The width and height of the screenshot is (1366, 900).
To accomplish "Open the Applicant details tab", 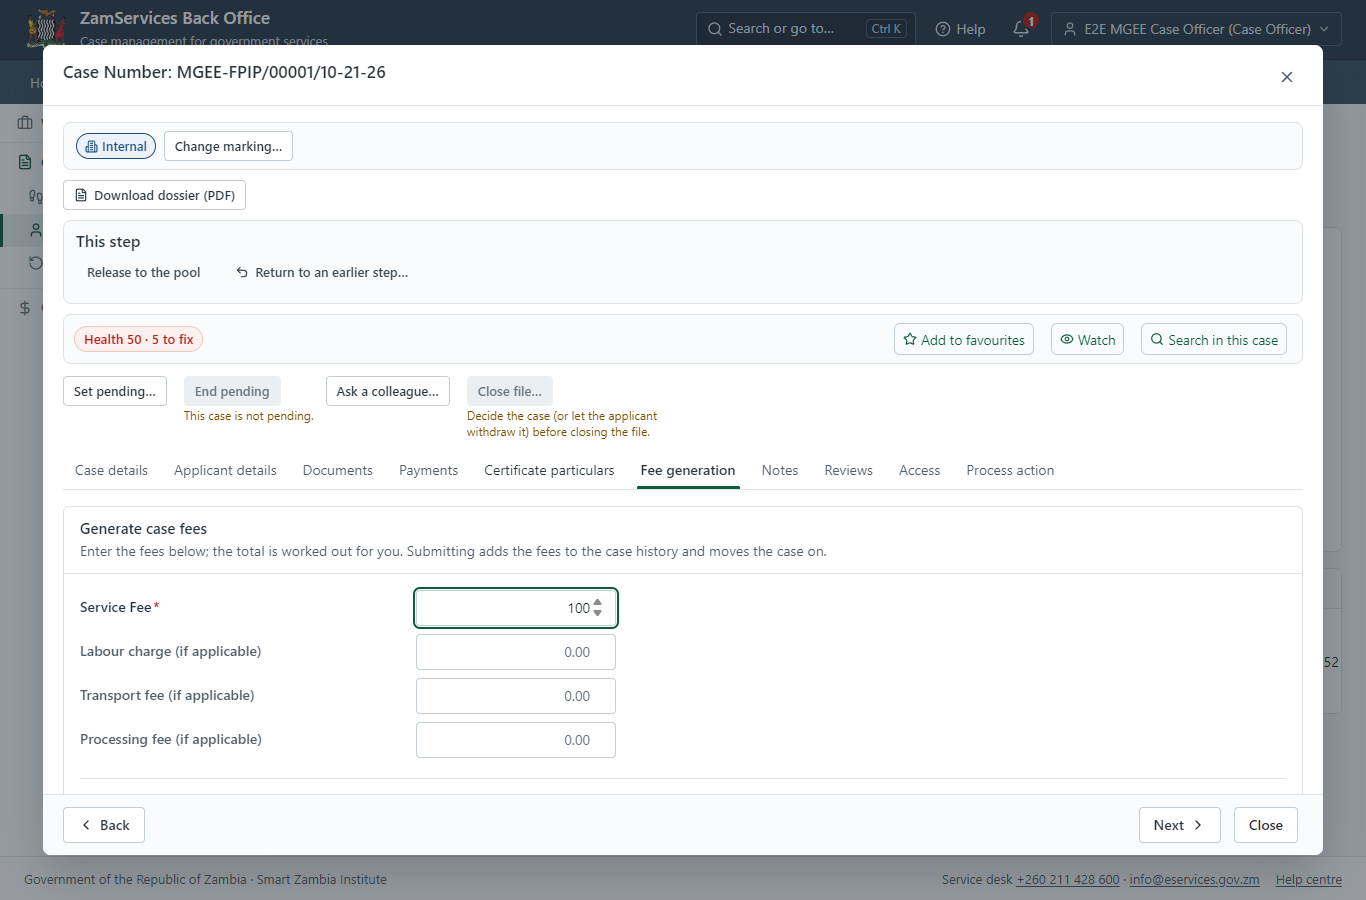I will (x=225, y=470).
